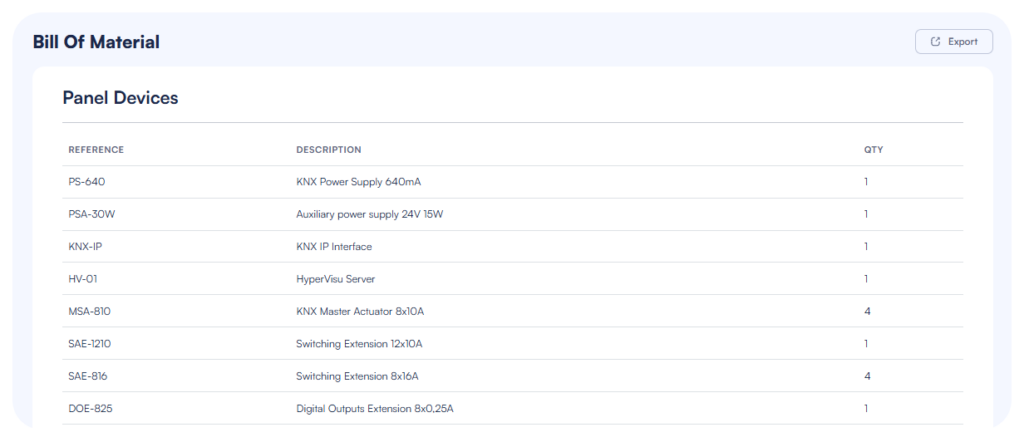This screenshot has height=442, width=1024.
Task: Select the SAE-1210 reference
Action: [90, 344]
